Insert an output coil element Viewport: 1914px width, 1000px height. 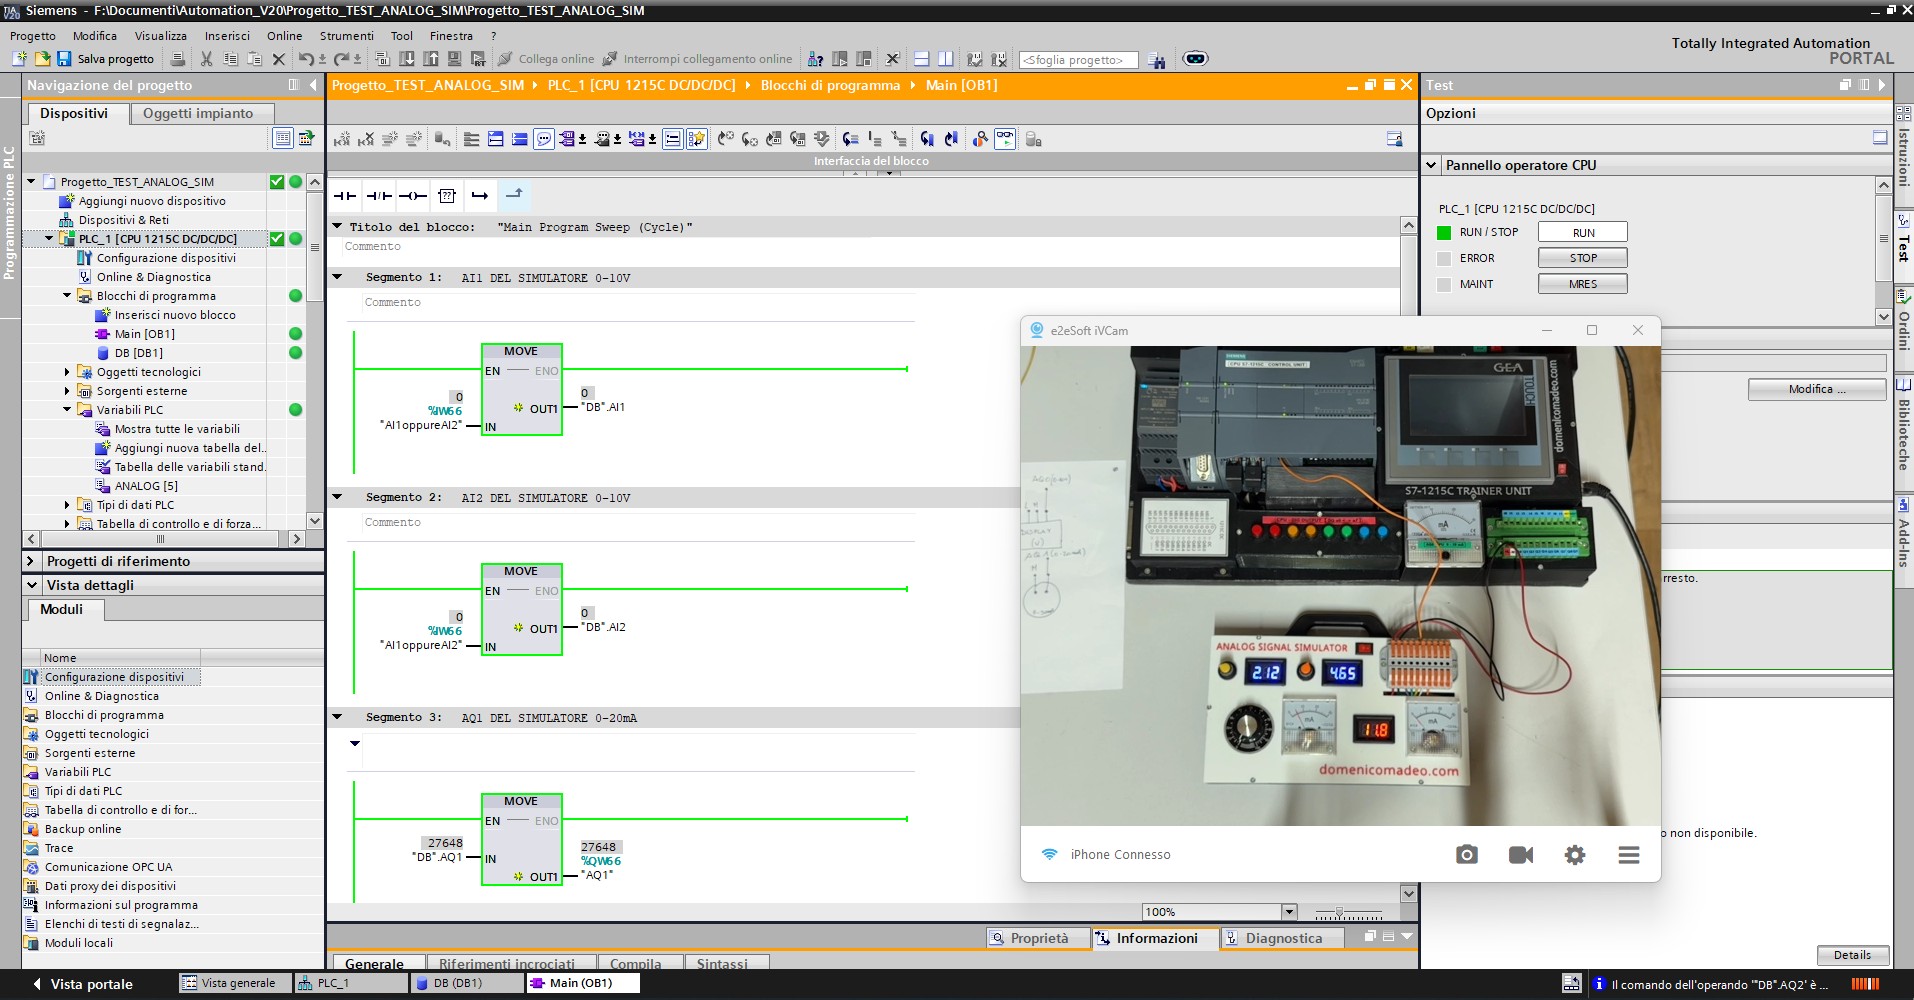click(412, 196)
